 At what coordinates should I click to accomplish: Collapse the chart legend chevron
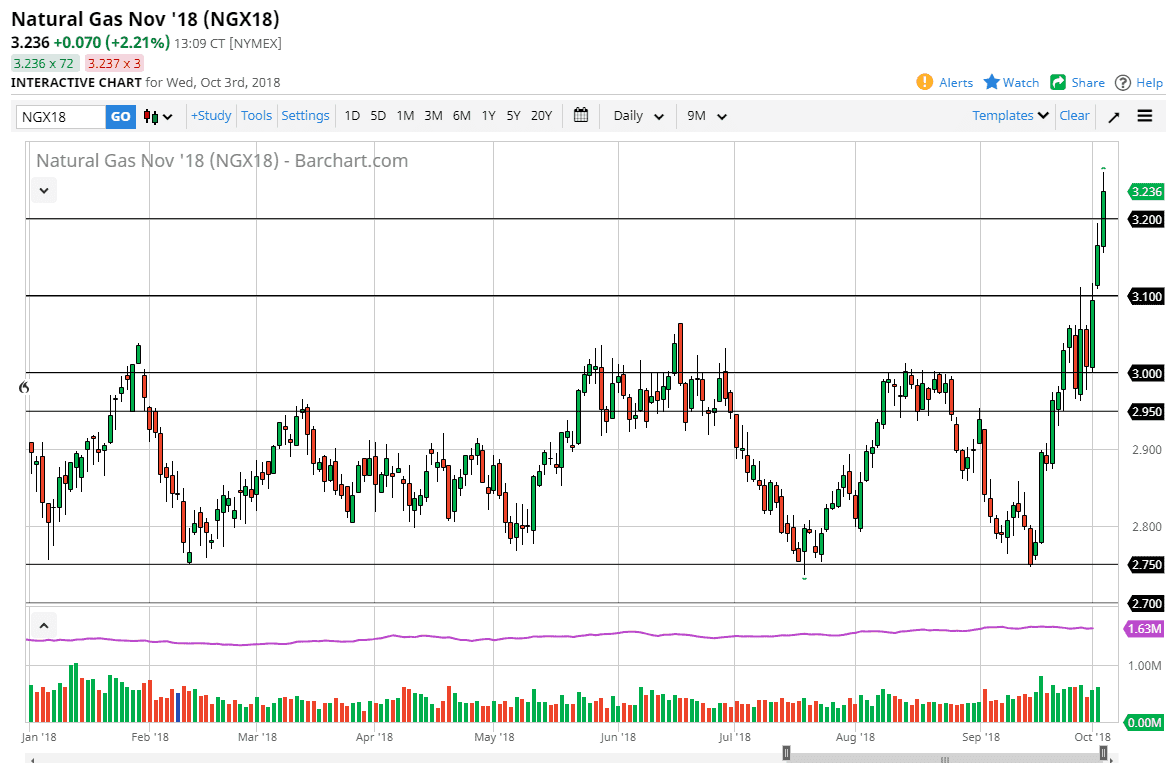tap(44, 190)
